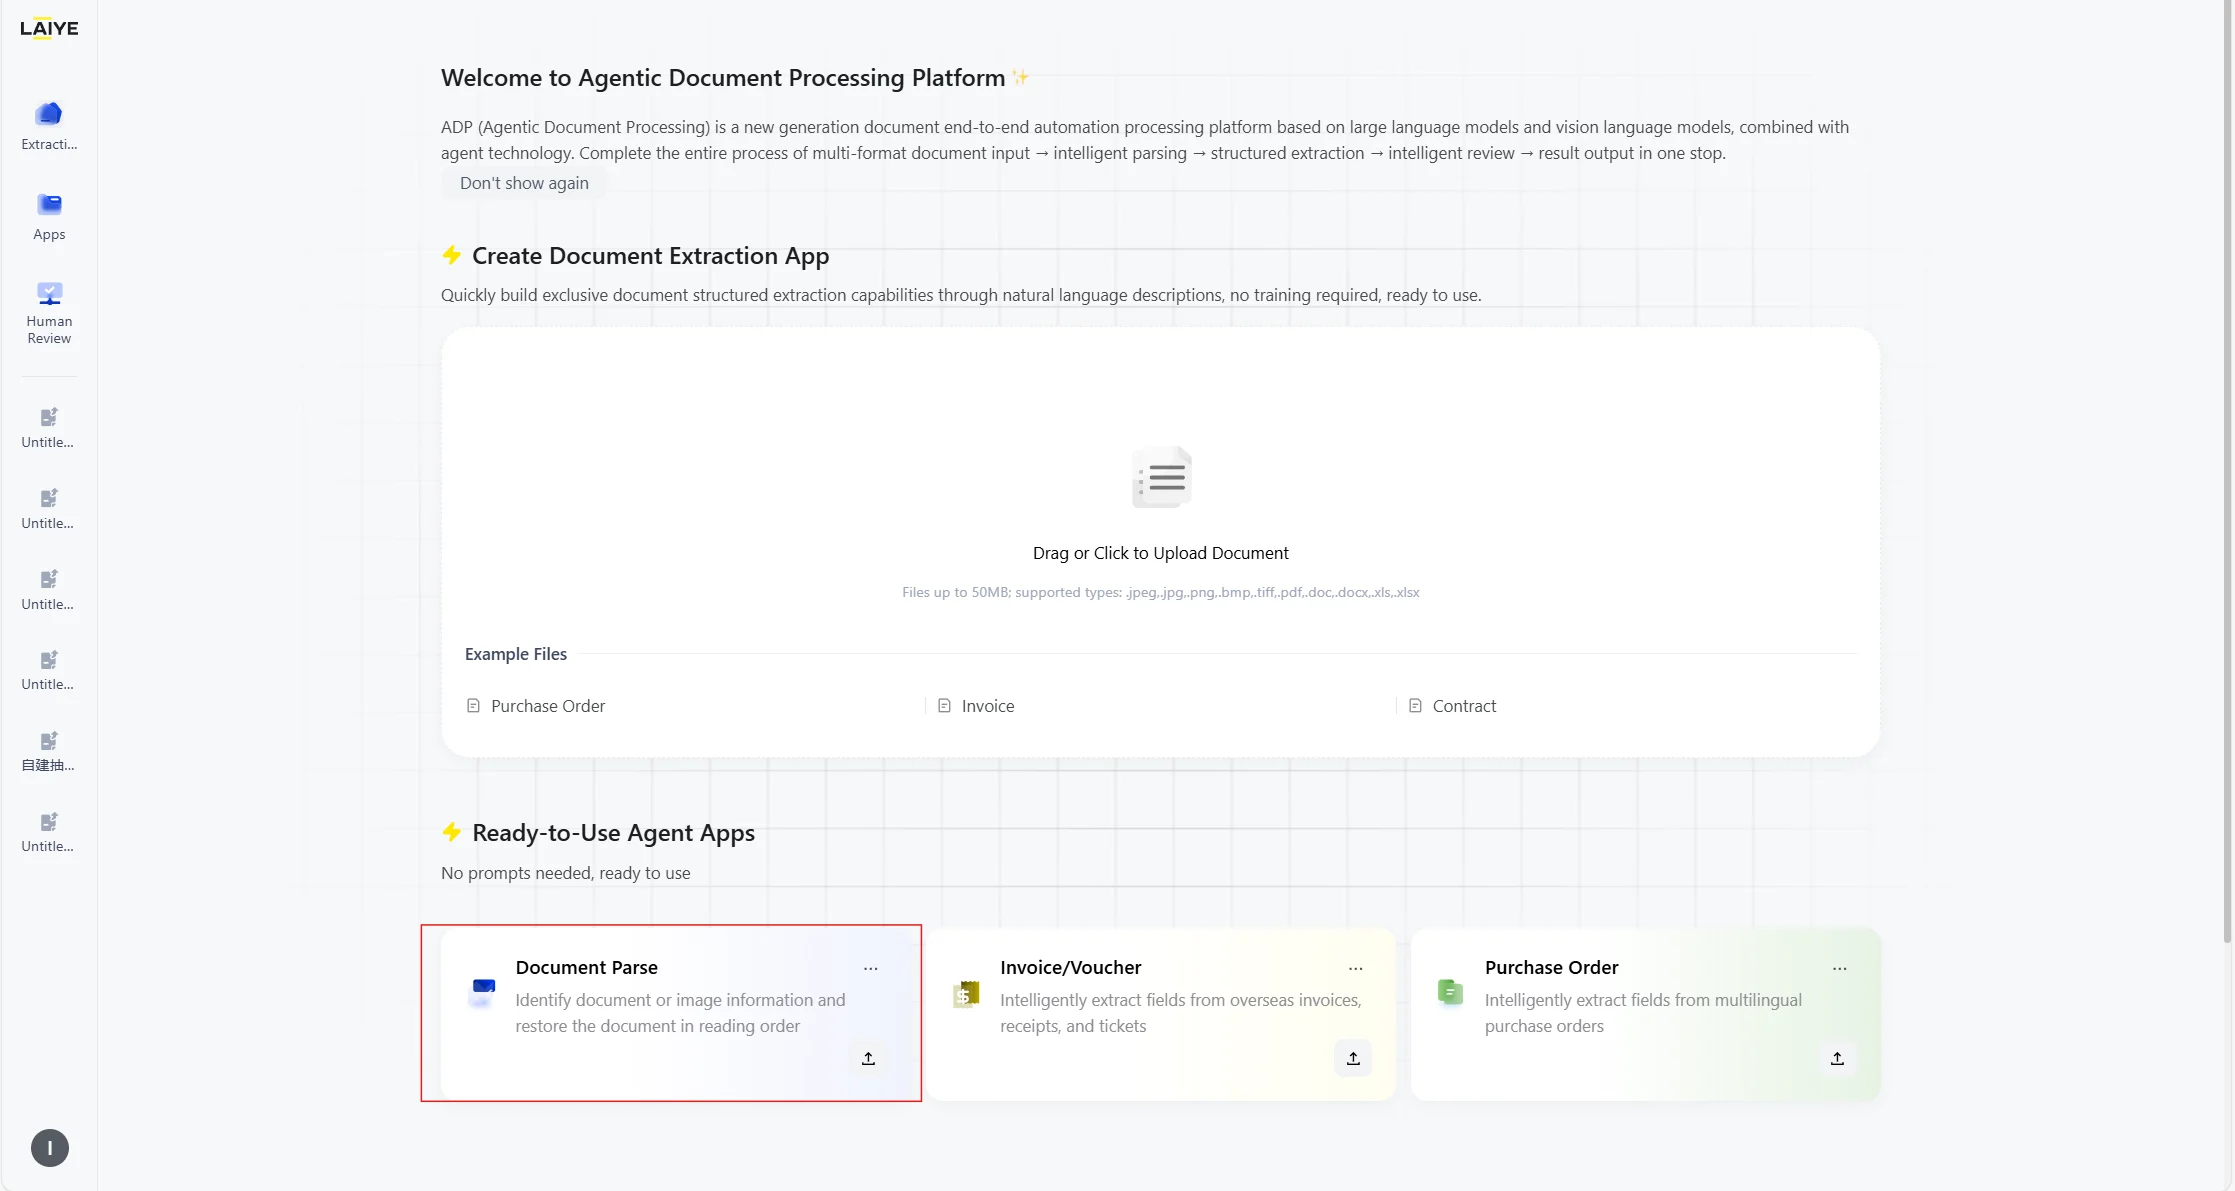Open the Apps section in the sidebar

(x=49, y=216)
